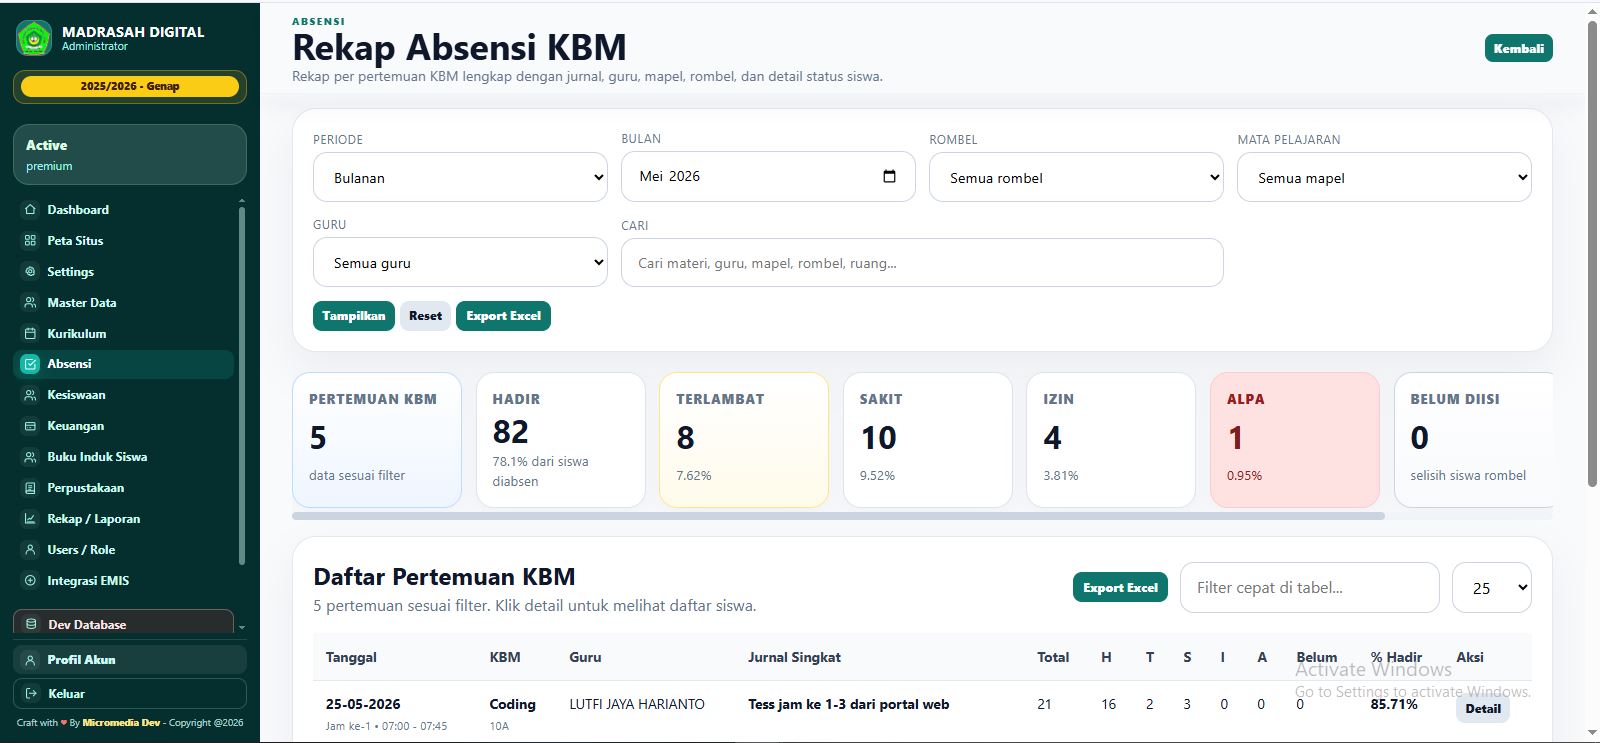Click the Absensi checkmark icon
The image size is (1600, 743).
click(x=30, y=364)
